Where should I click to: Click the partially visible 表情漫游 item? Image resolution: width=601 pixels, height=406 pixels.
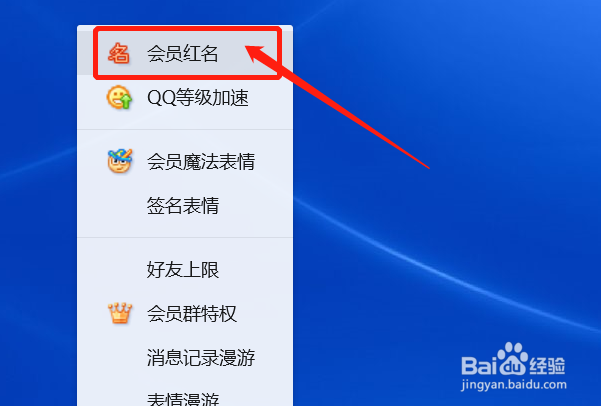(185, 398)
